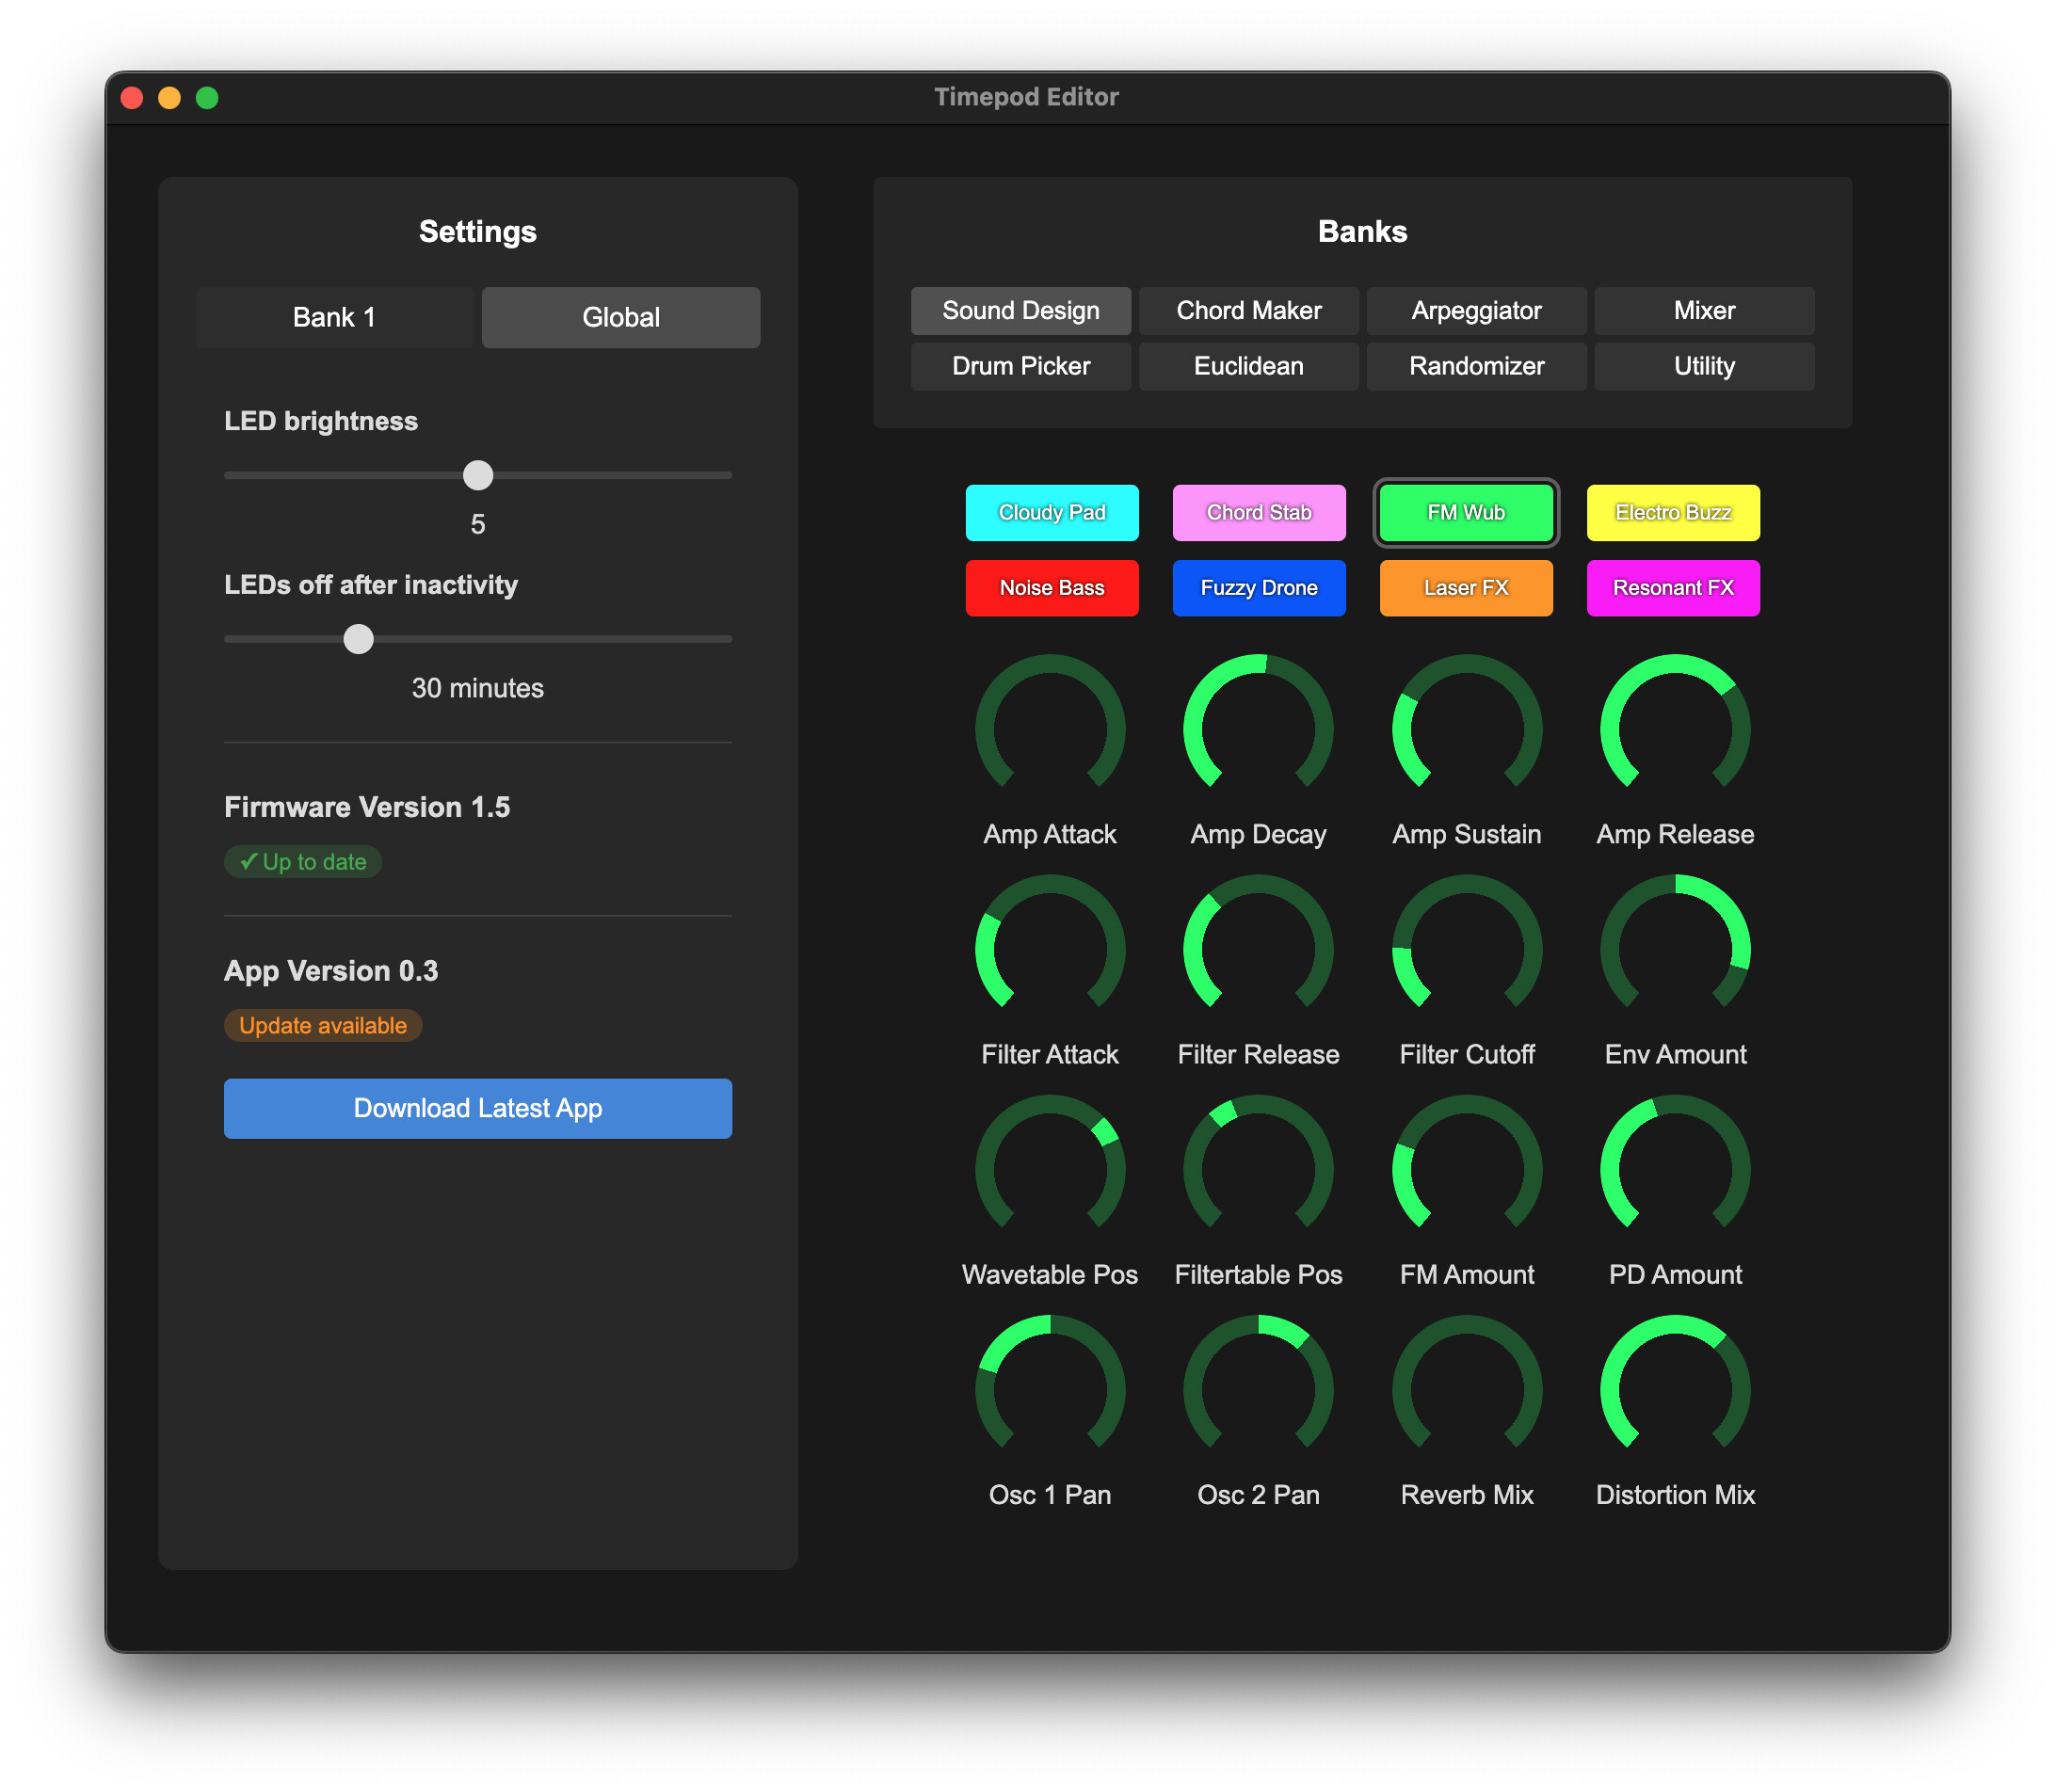Click the LED brightness slider handle
Viewport: 2056px width, 1792px height.
pos(478,475)
